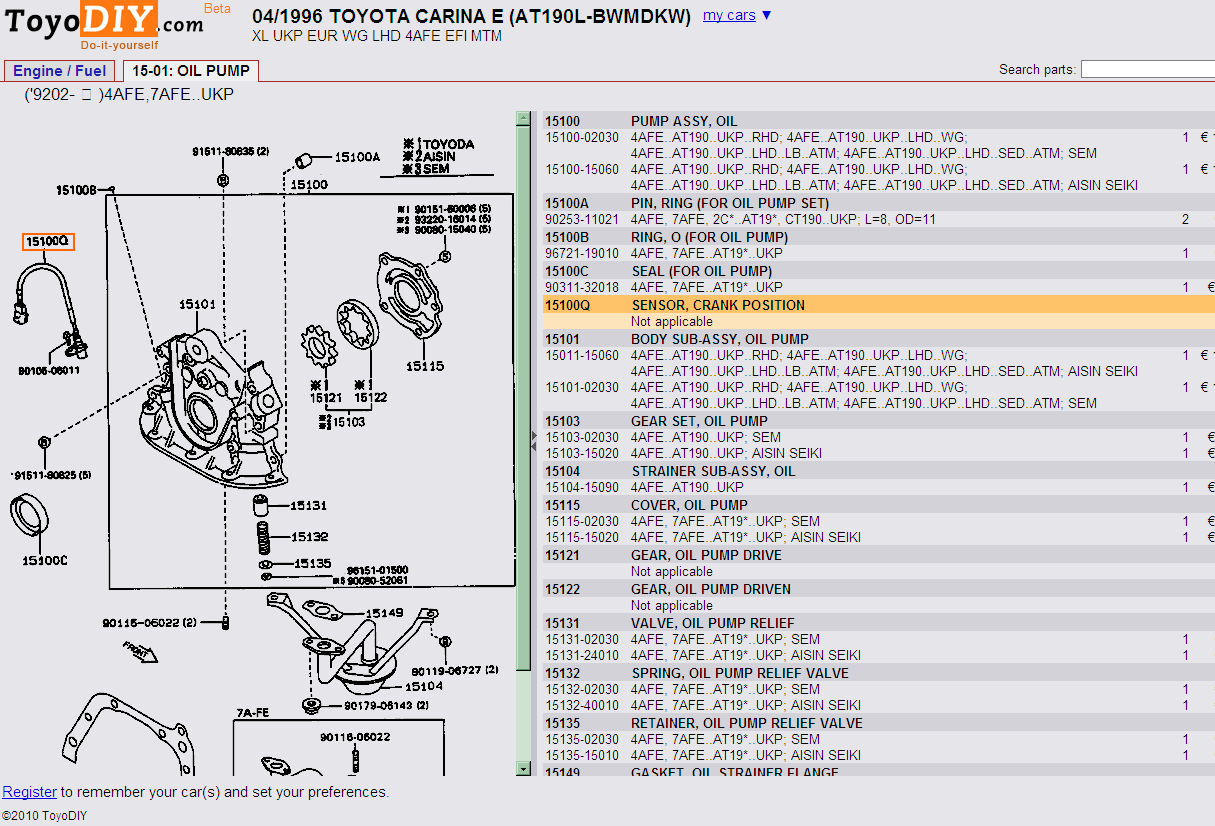
Task: Open the 'my cars' dropdown
Action: click(737, 15)
